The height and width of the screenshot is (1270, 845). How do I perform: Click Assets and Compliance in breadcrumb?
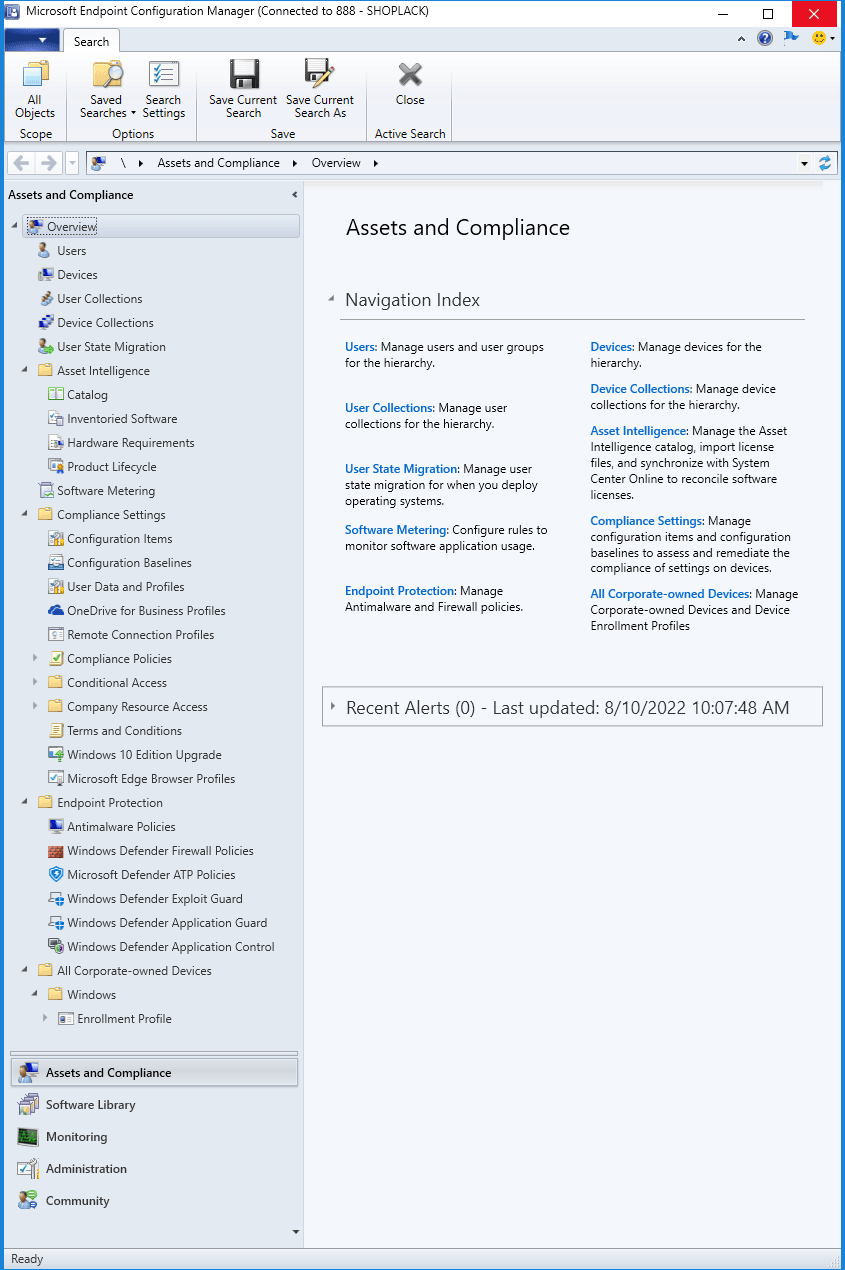coord(218,163)
